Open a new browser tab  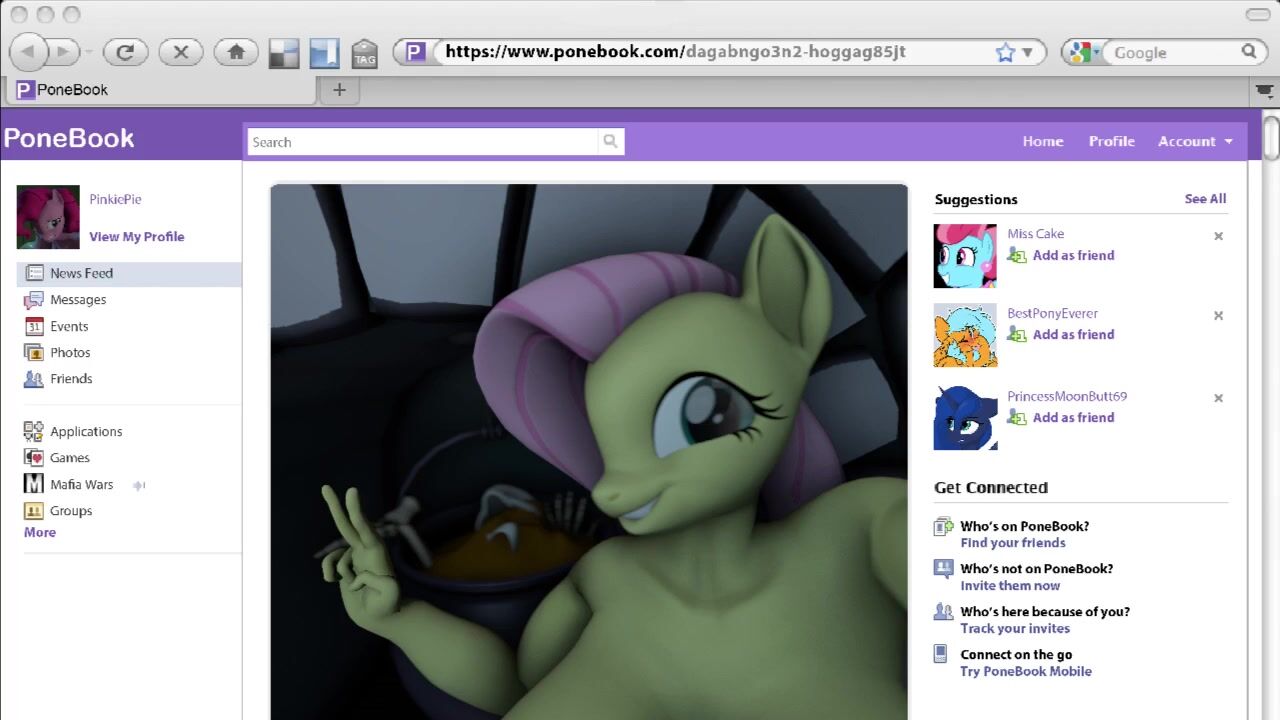pos(339,90)
